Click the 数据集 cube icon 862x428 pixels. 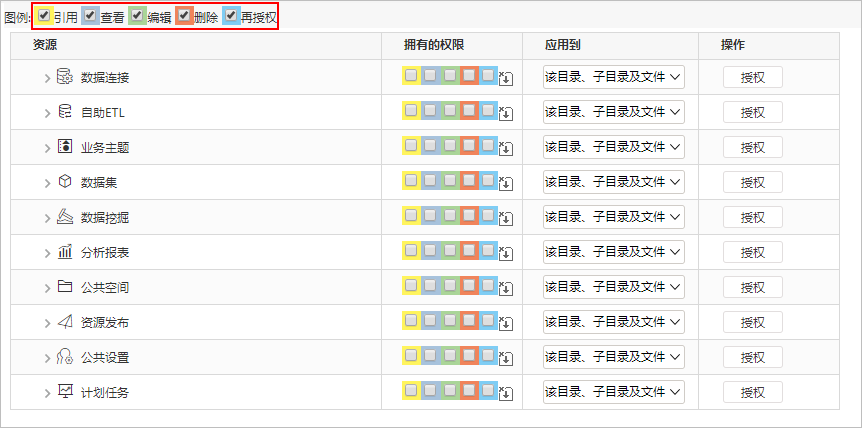pos(65,182)
